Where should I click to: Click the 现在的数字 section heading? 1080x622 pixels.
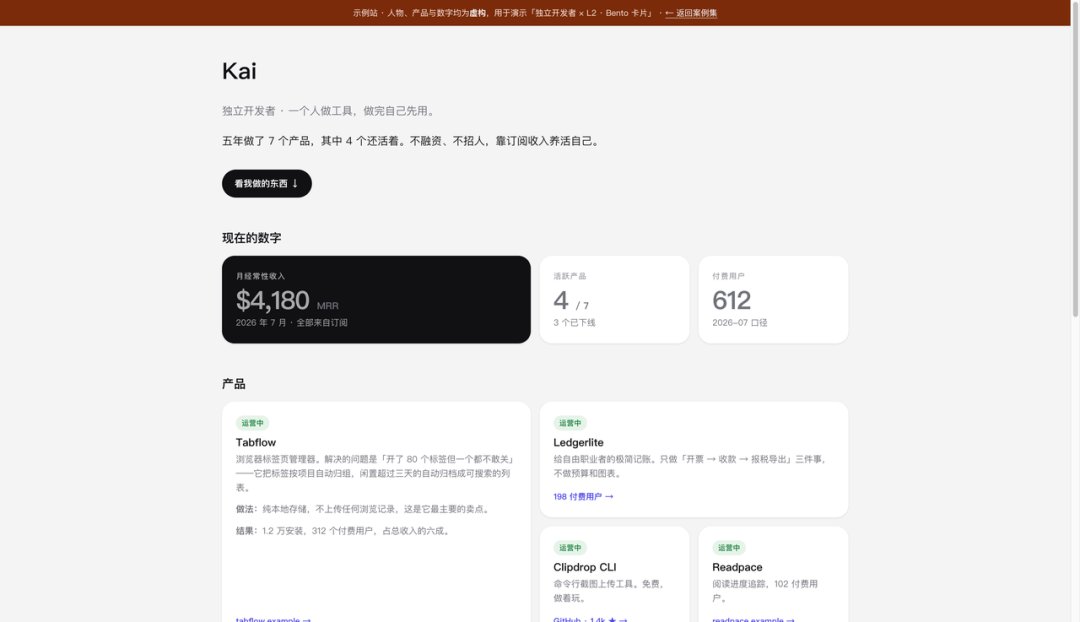(251, 238)
